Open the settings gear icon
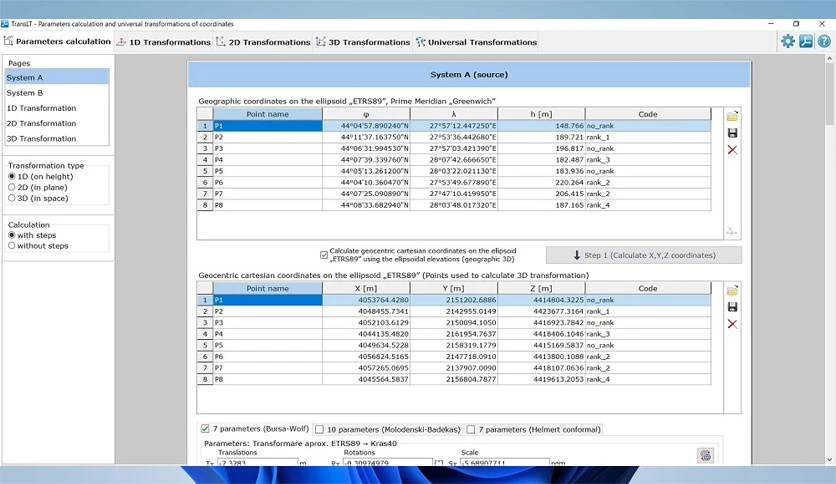 pos(787,41)
